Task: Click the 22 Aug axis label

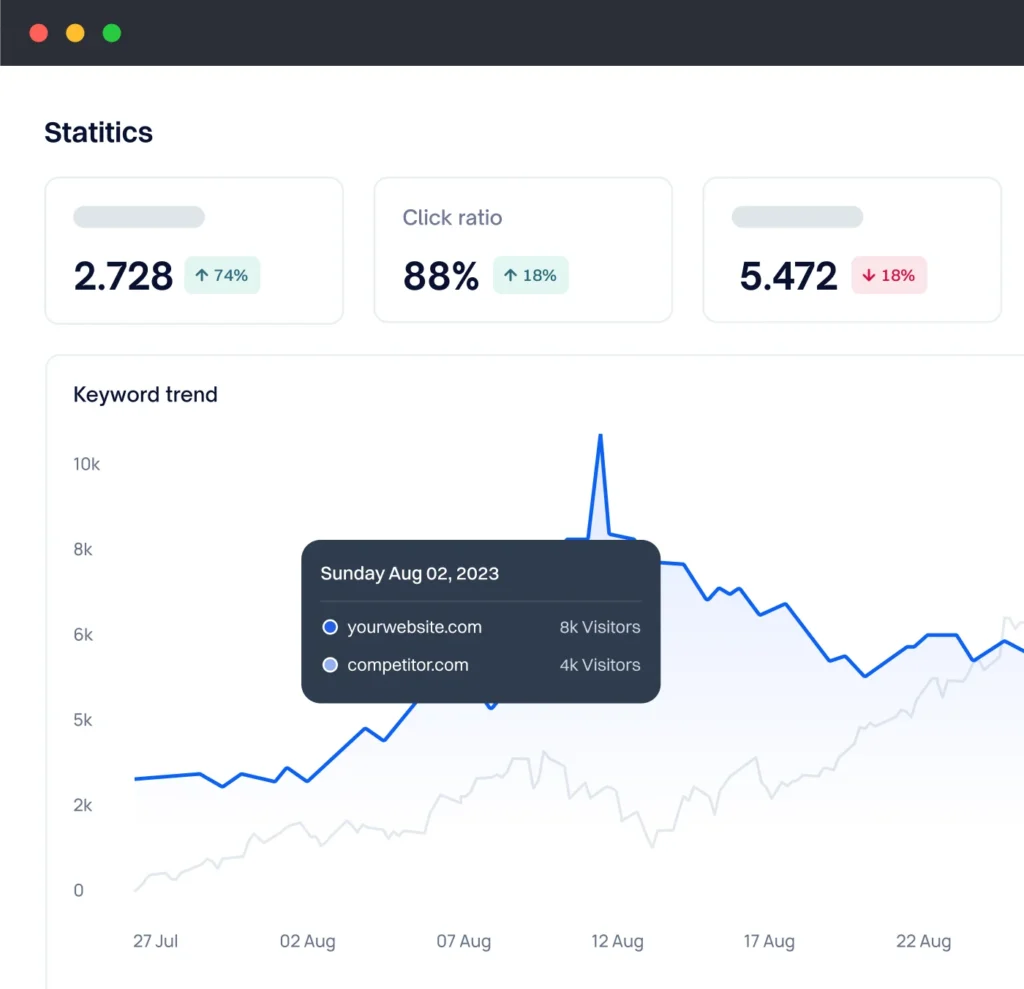Action: [x=923, y=941]
